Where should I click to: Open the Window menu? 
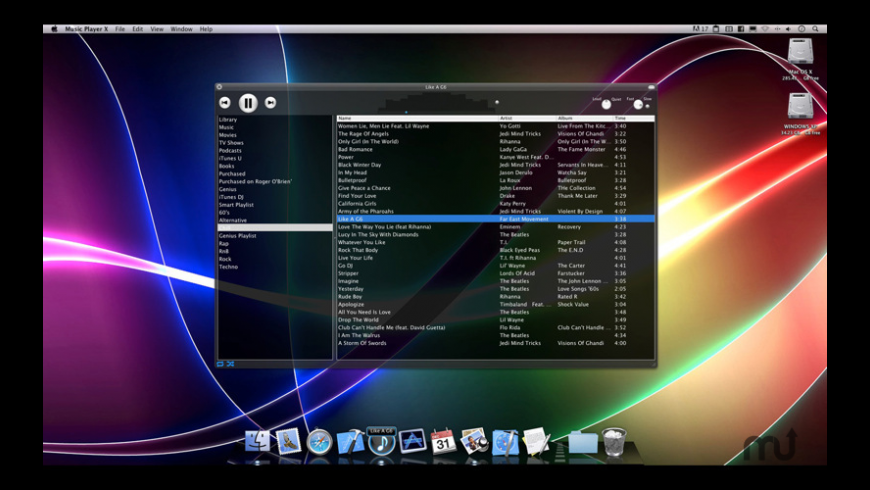point(181,29)
